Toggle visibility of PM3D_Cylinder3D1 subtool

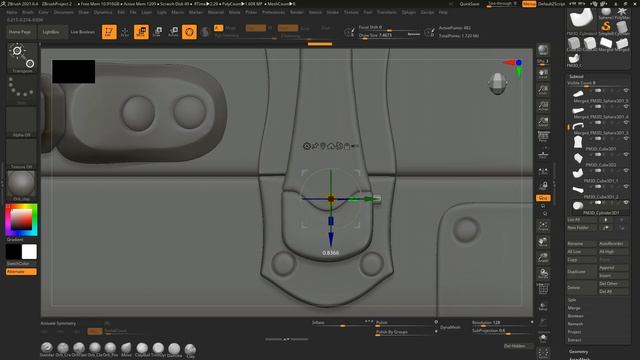[626, 203]
